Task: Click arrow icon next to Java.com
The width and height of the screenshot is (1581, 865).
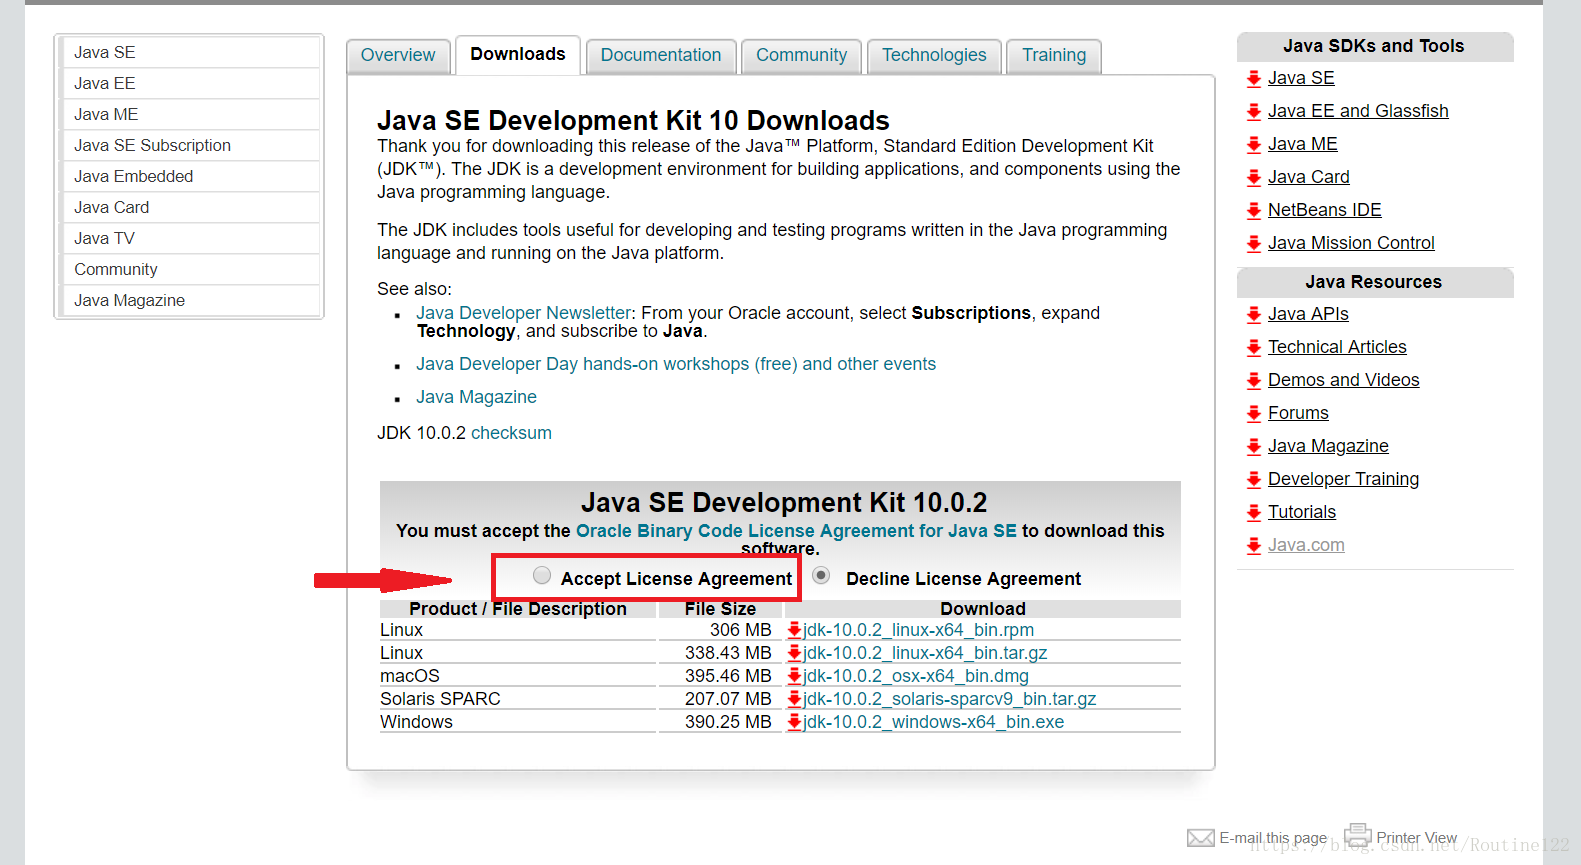Action: [x=1254, y=545]
